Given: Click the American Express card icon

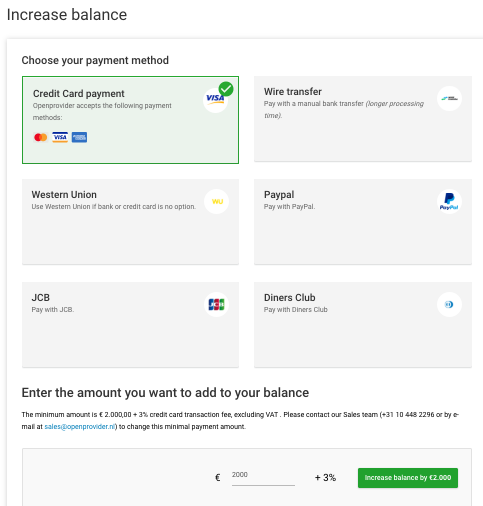Looking at the screenshot, I should tap(79, 137).
